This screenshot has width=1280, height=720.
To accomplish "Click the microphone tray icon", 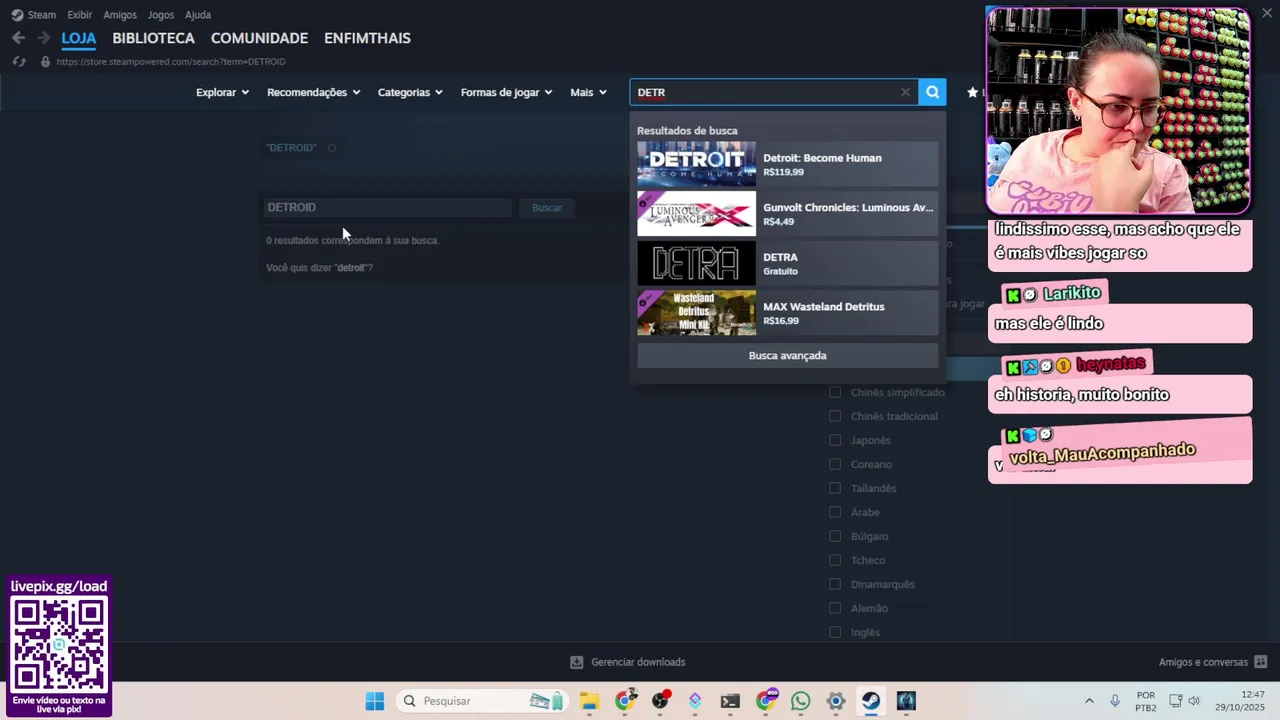I will [1115, 701].
